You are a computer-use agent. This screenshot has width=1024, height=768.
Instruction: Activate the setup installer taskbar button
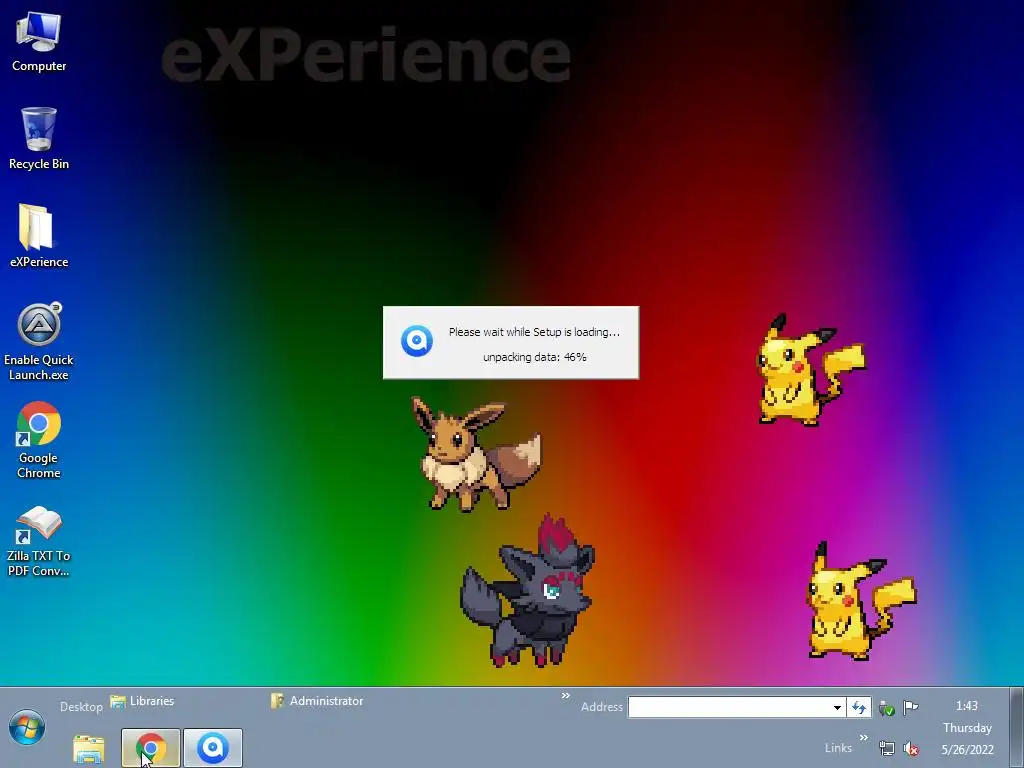click(213, 748)
